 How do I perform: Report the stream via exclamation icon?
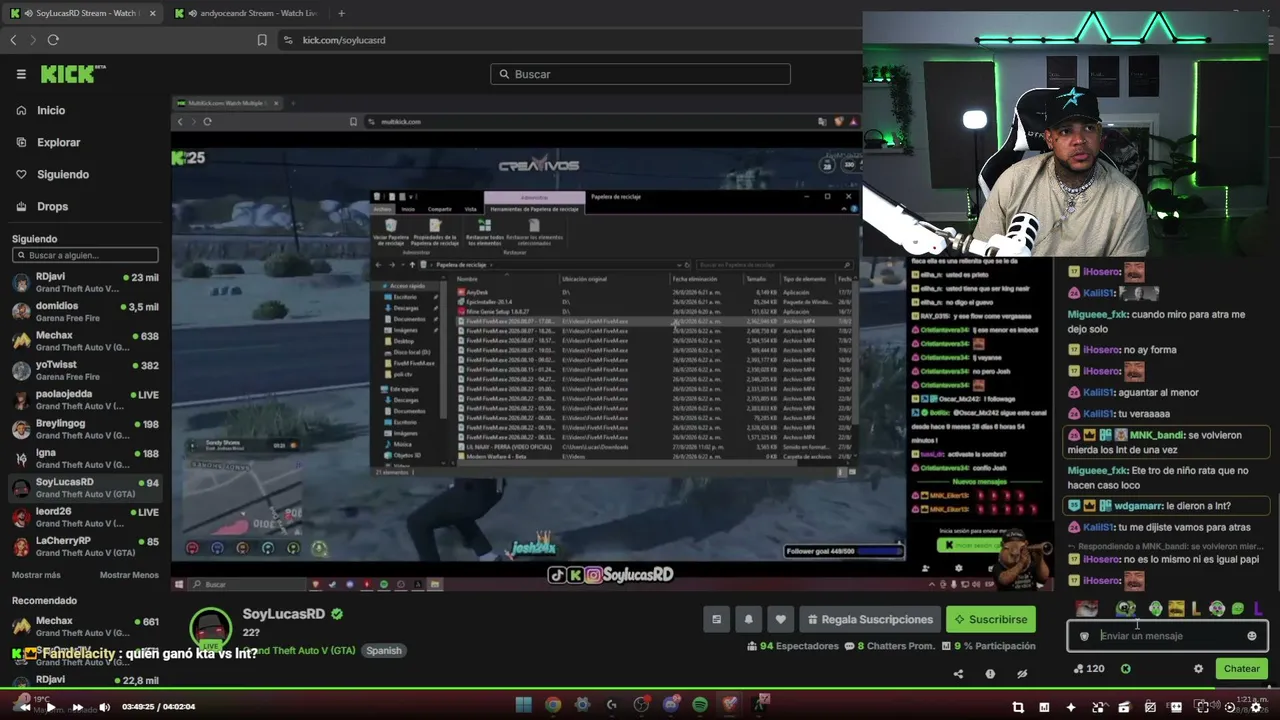click(990, 674)
